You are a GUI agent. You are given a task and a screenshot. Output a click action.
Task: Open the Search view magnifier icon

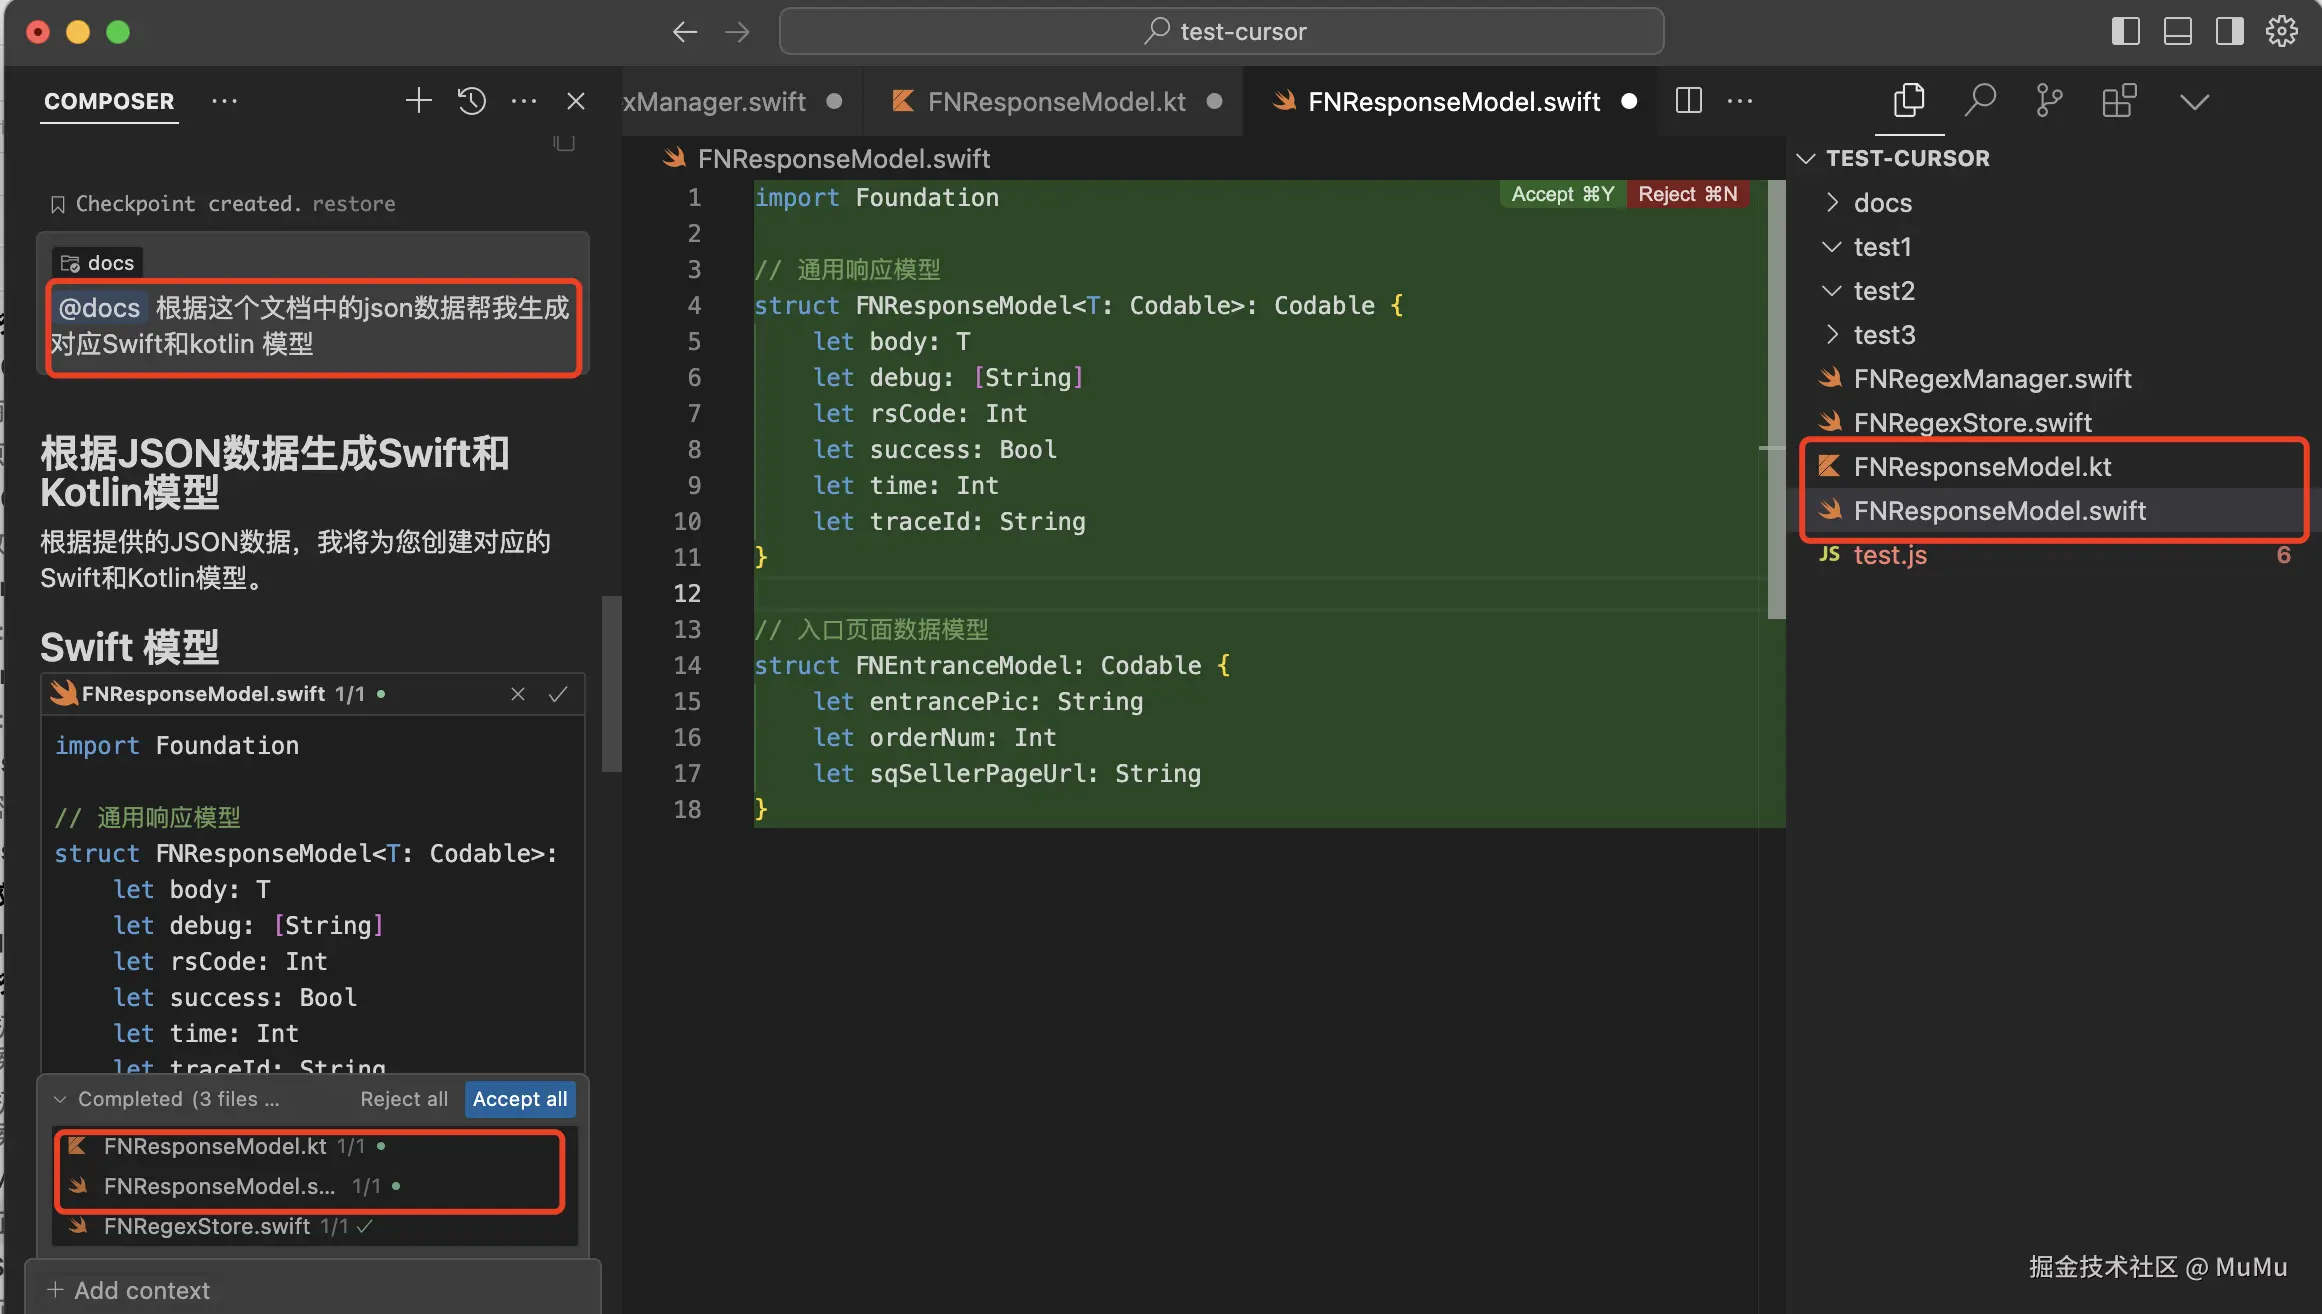pyautogui.click(x=1979, y=101)
